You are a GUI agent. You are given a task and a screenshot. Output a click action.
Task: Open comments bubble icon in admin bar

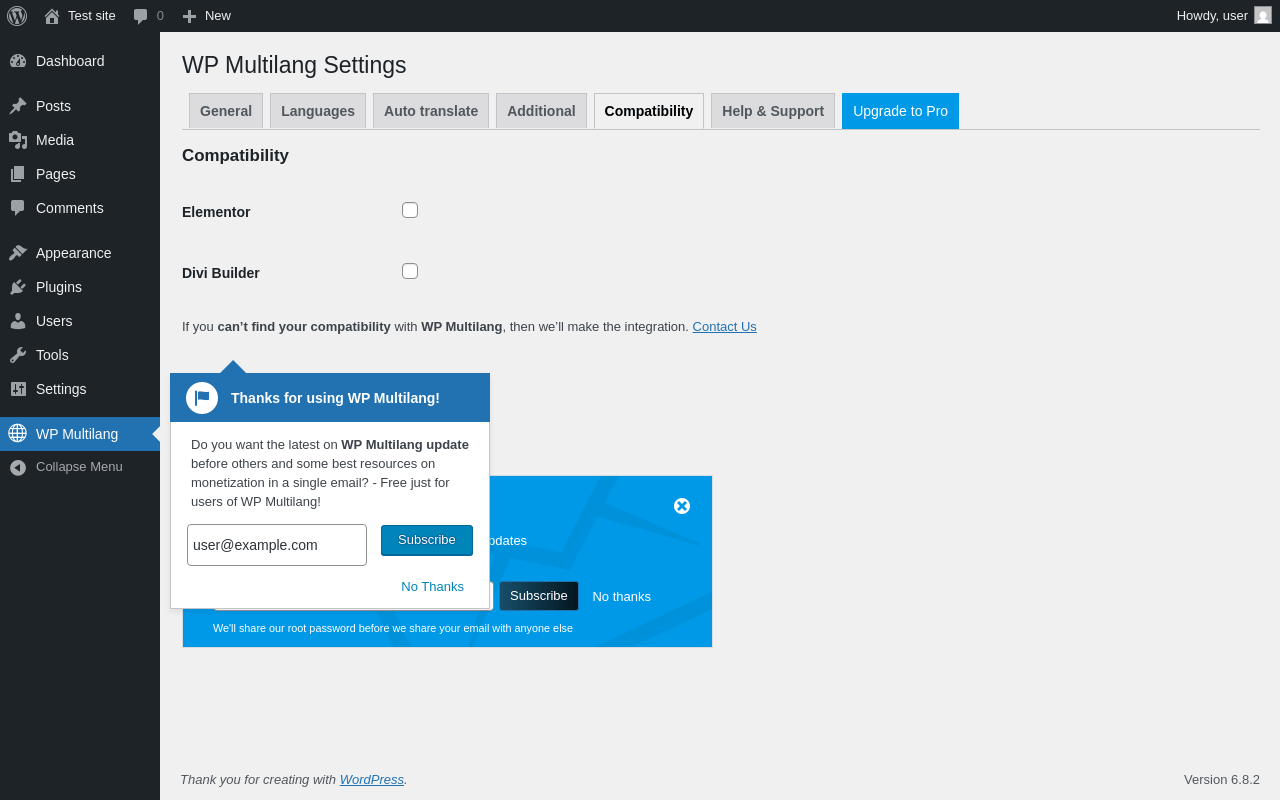pos(141,16)
